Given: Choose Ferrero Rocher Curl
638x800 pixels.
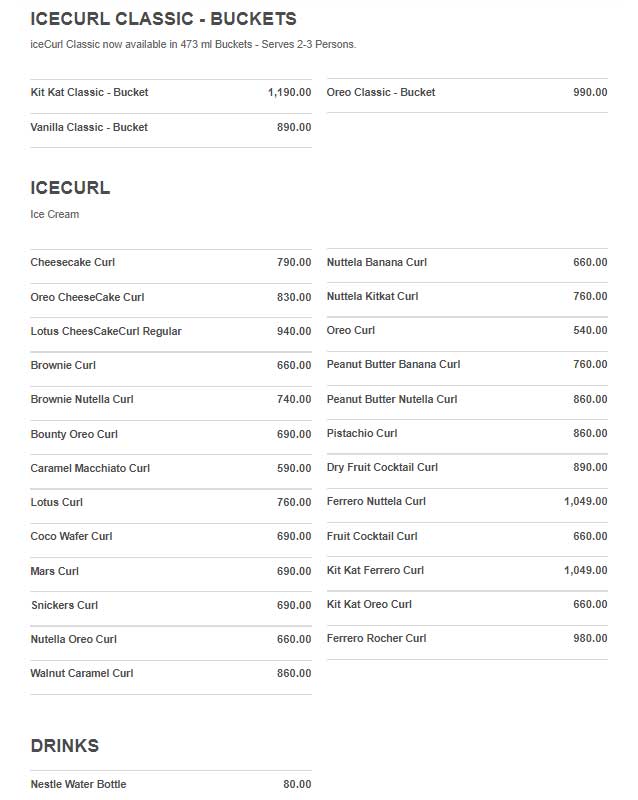Looking at the screenshot, I should [467, 638].
